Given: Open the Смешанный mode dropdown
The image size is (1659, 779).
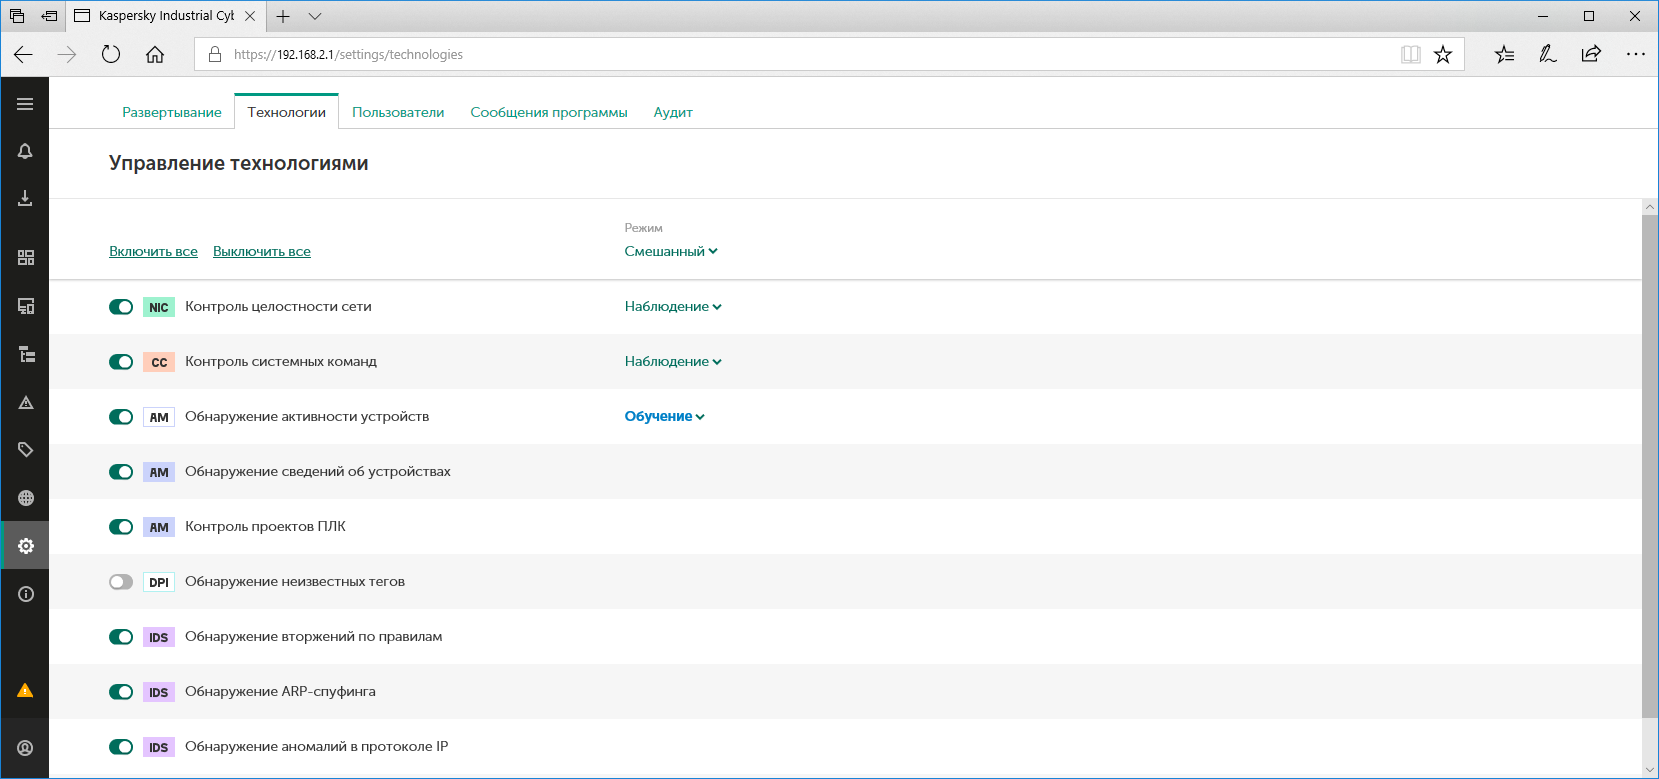Looking at the screenshot, I should [670, 252].
